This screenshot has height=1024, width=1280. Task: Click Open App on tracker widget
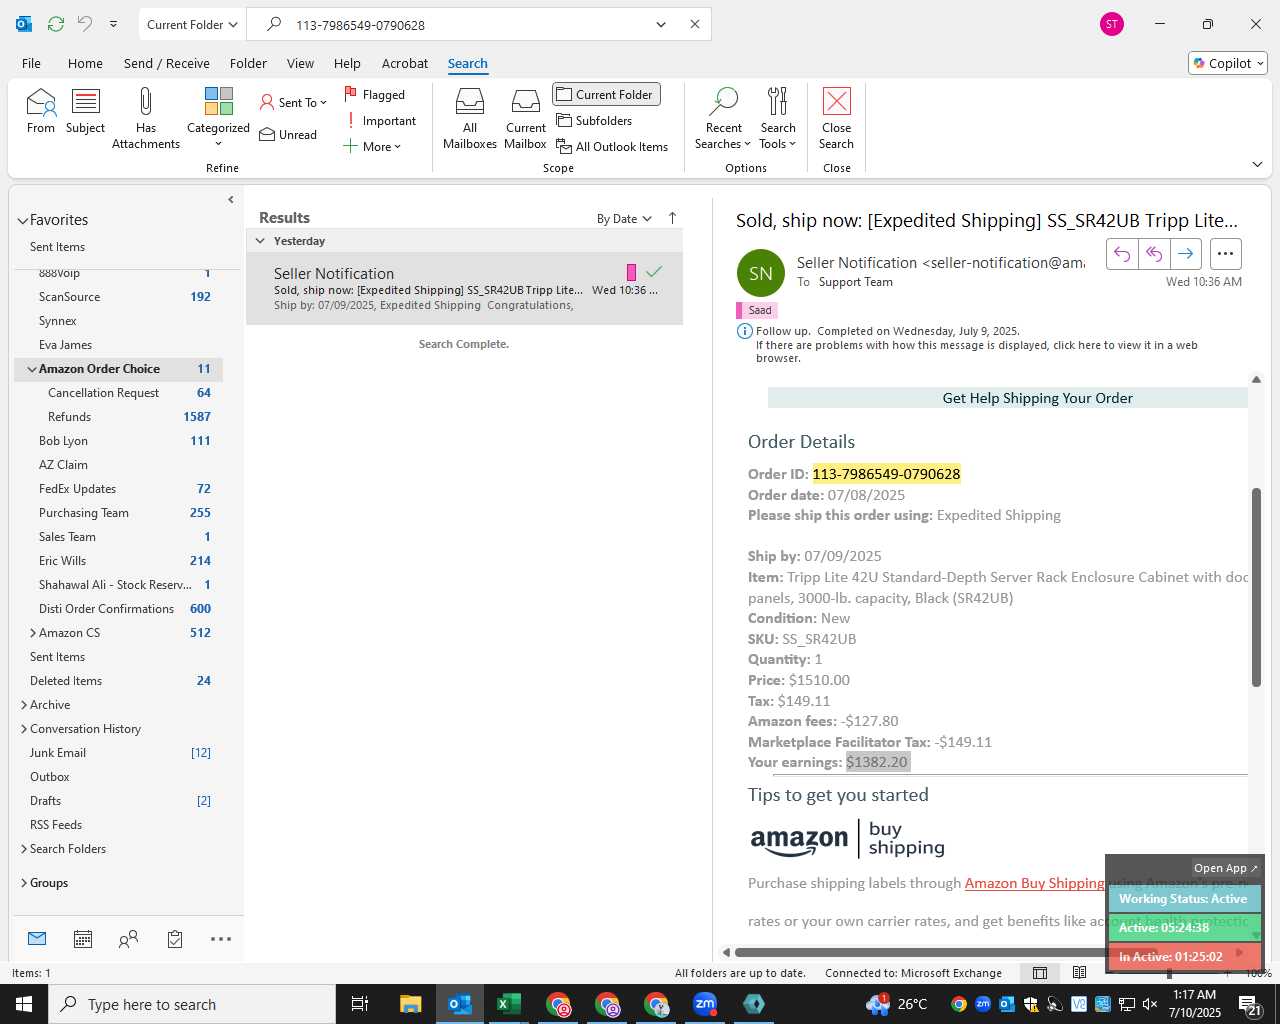pyautogui.click(x=1225, y=868)
